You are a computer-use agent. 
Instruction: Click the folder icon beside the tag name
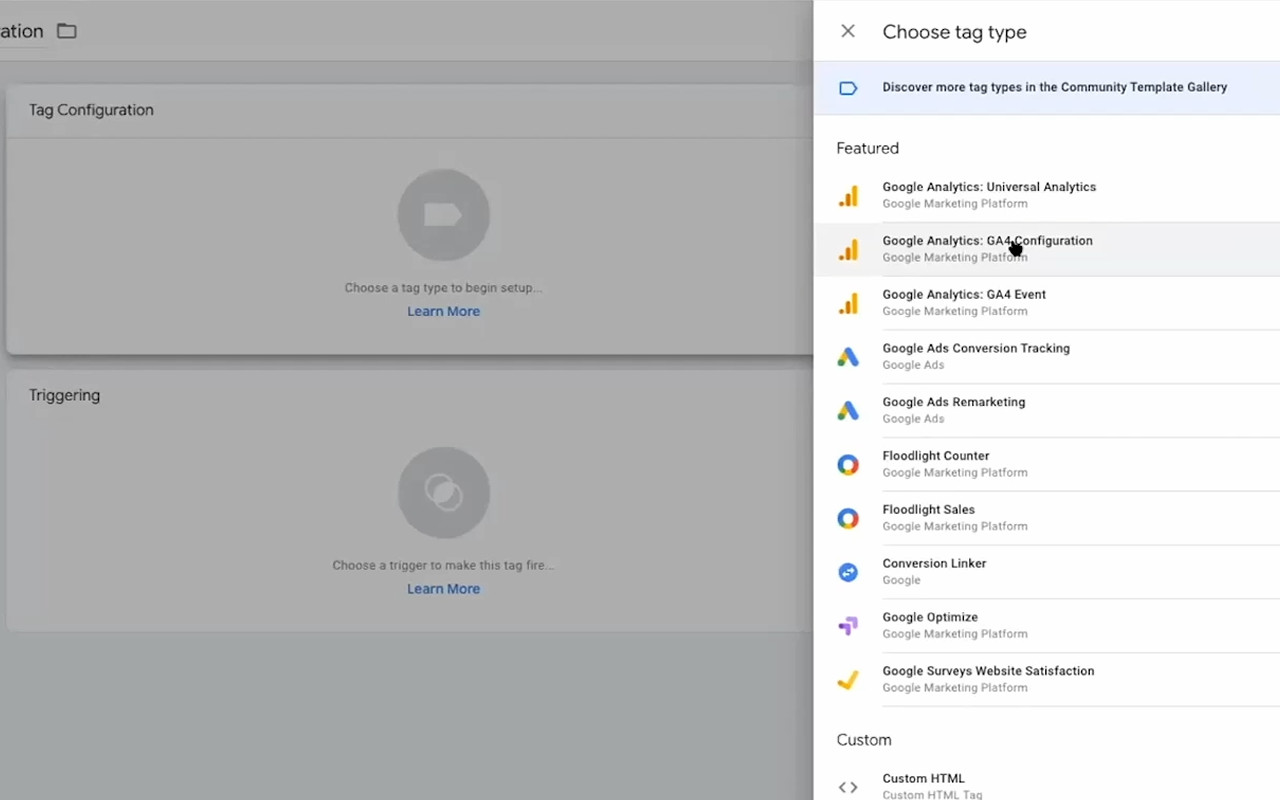click(x=66, y=31)
